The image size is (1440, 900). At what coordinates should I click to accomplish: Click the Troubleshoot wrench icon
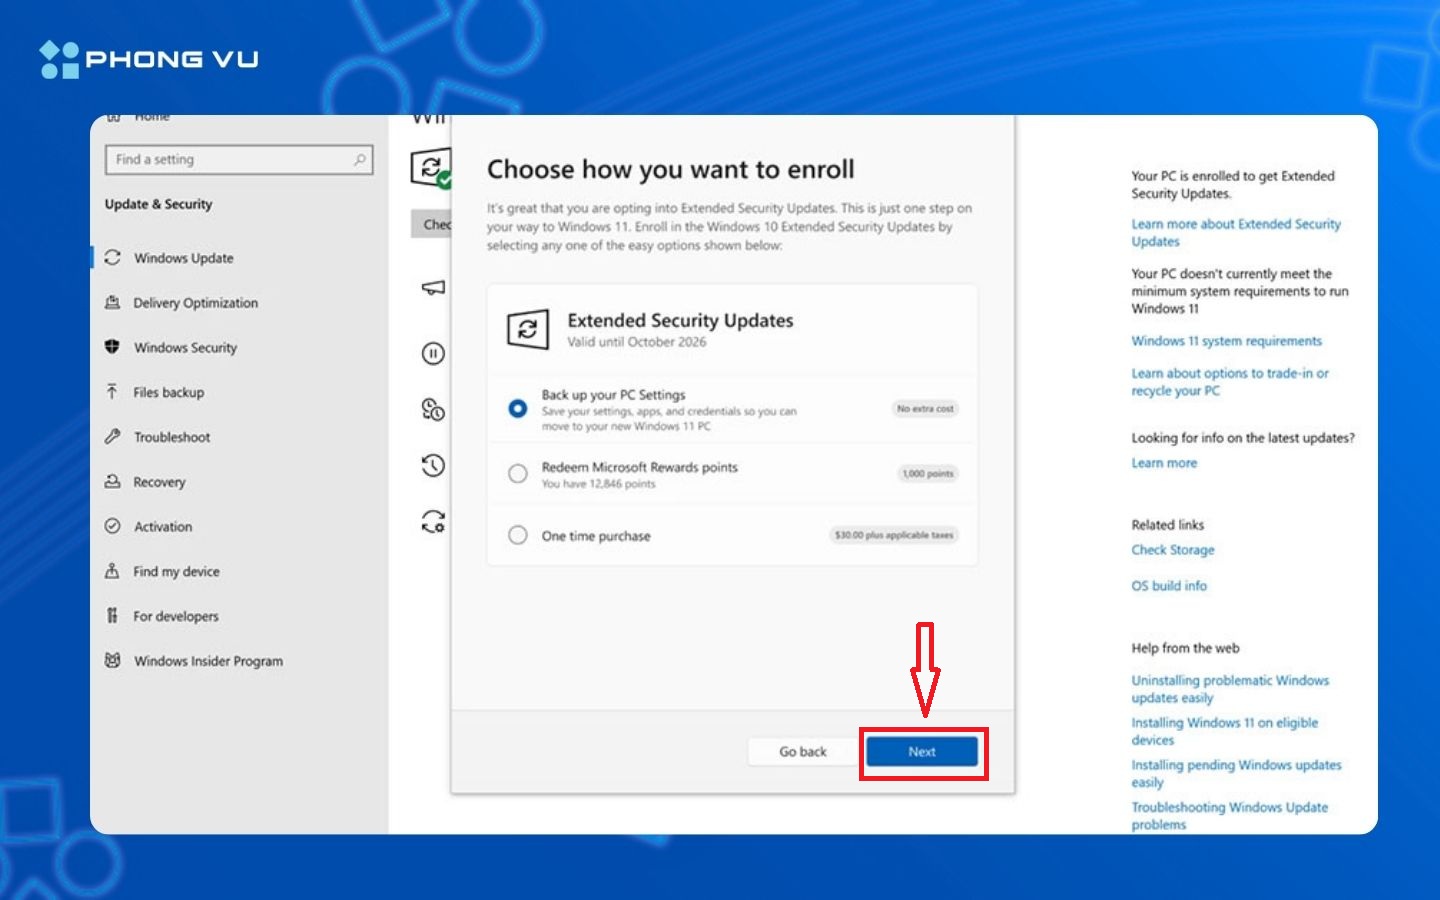click(112, 437)
